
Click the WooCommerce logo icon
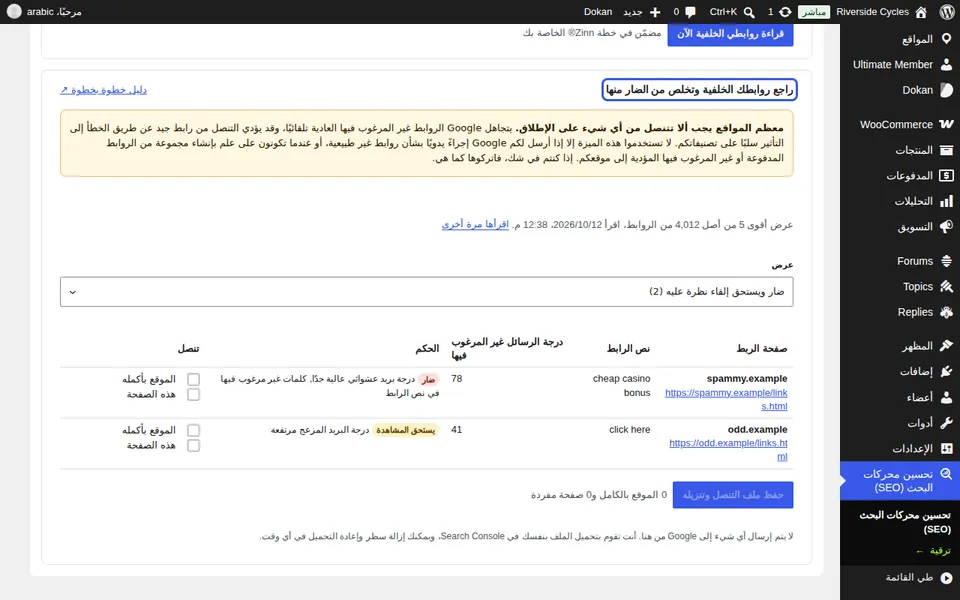pyautogui.click(x=946, y=124)
